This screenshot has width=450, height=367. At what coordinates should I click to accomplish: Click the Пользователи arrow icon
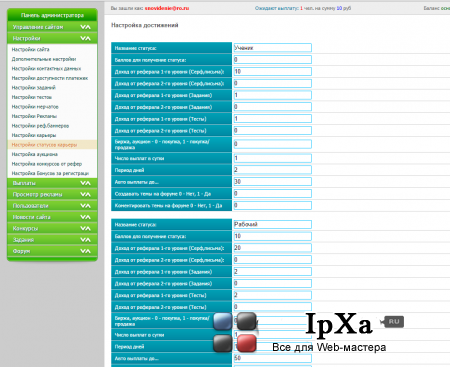85,206
